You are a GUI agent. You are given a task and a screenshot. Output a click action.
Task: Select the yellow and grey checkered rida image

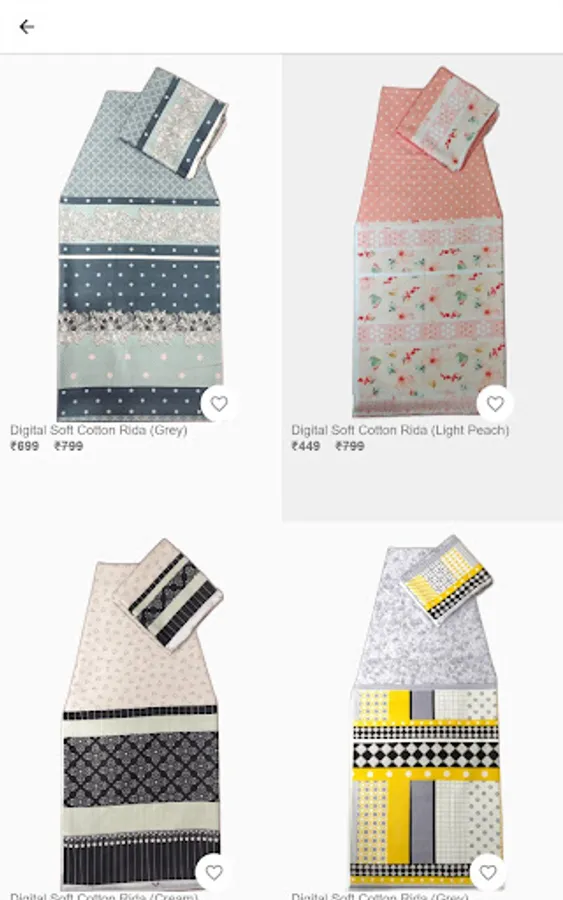[425, 712]
